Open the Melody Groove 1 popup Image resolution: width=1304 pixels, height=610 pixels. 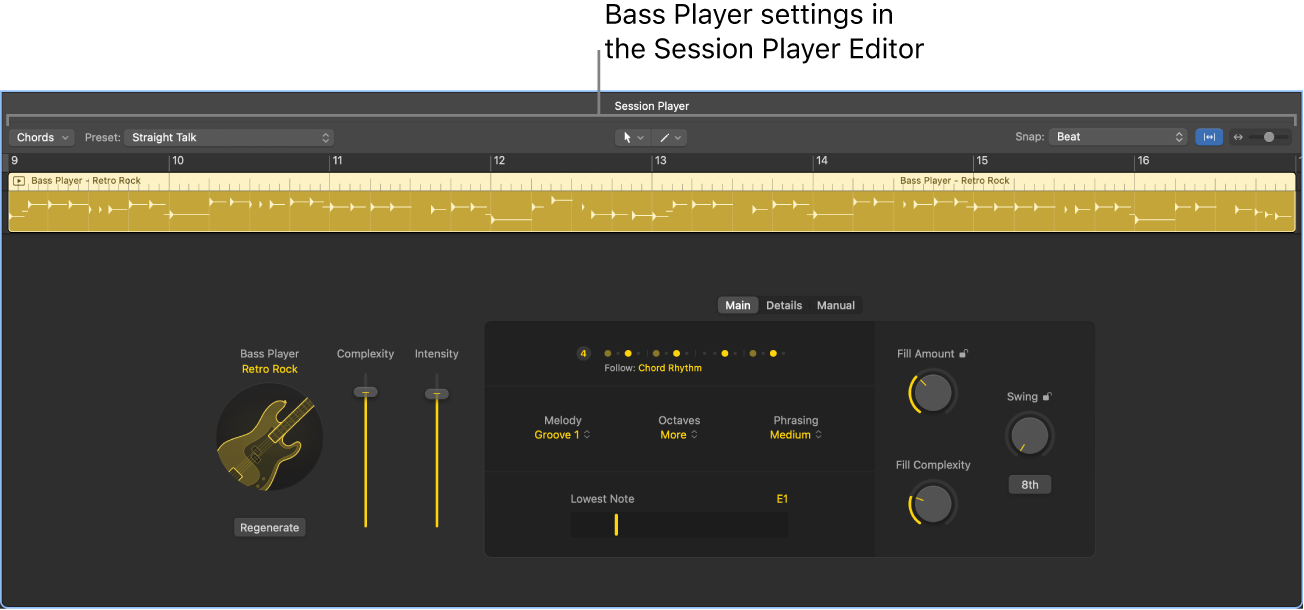coord(563,435)
